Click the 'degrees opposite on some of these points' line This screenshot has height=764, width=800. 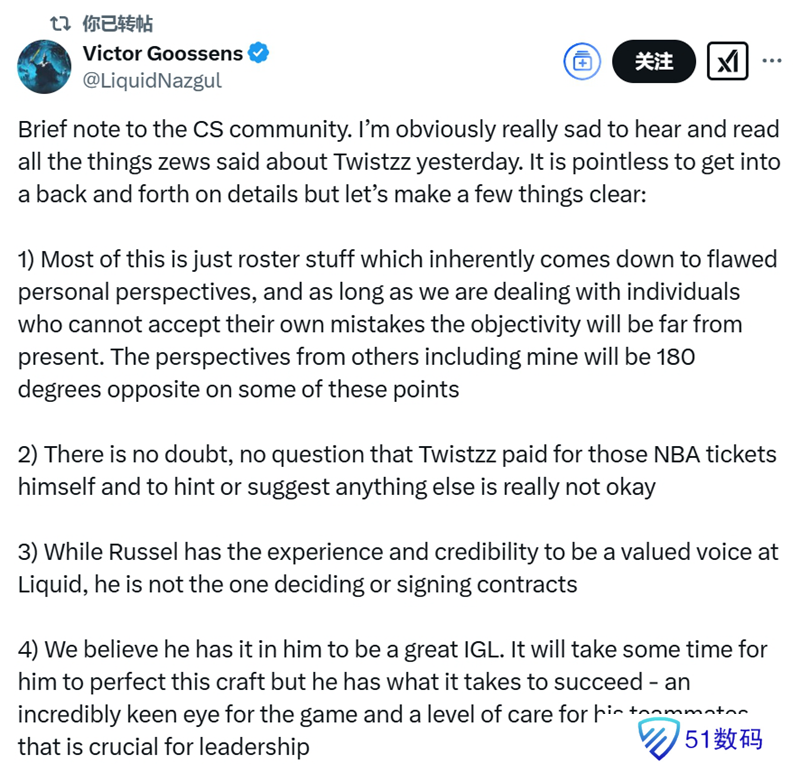239,389
